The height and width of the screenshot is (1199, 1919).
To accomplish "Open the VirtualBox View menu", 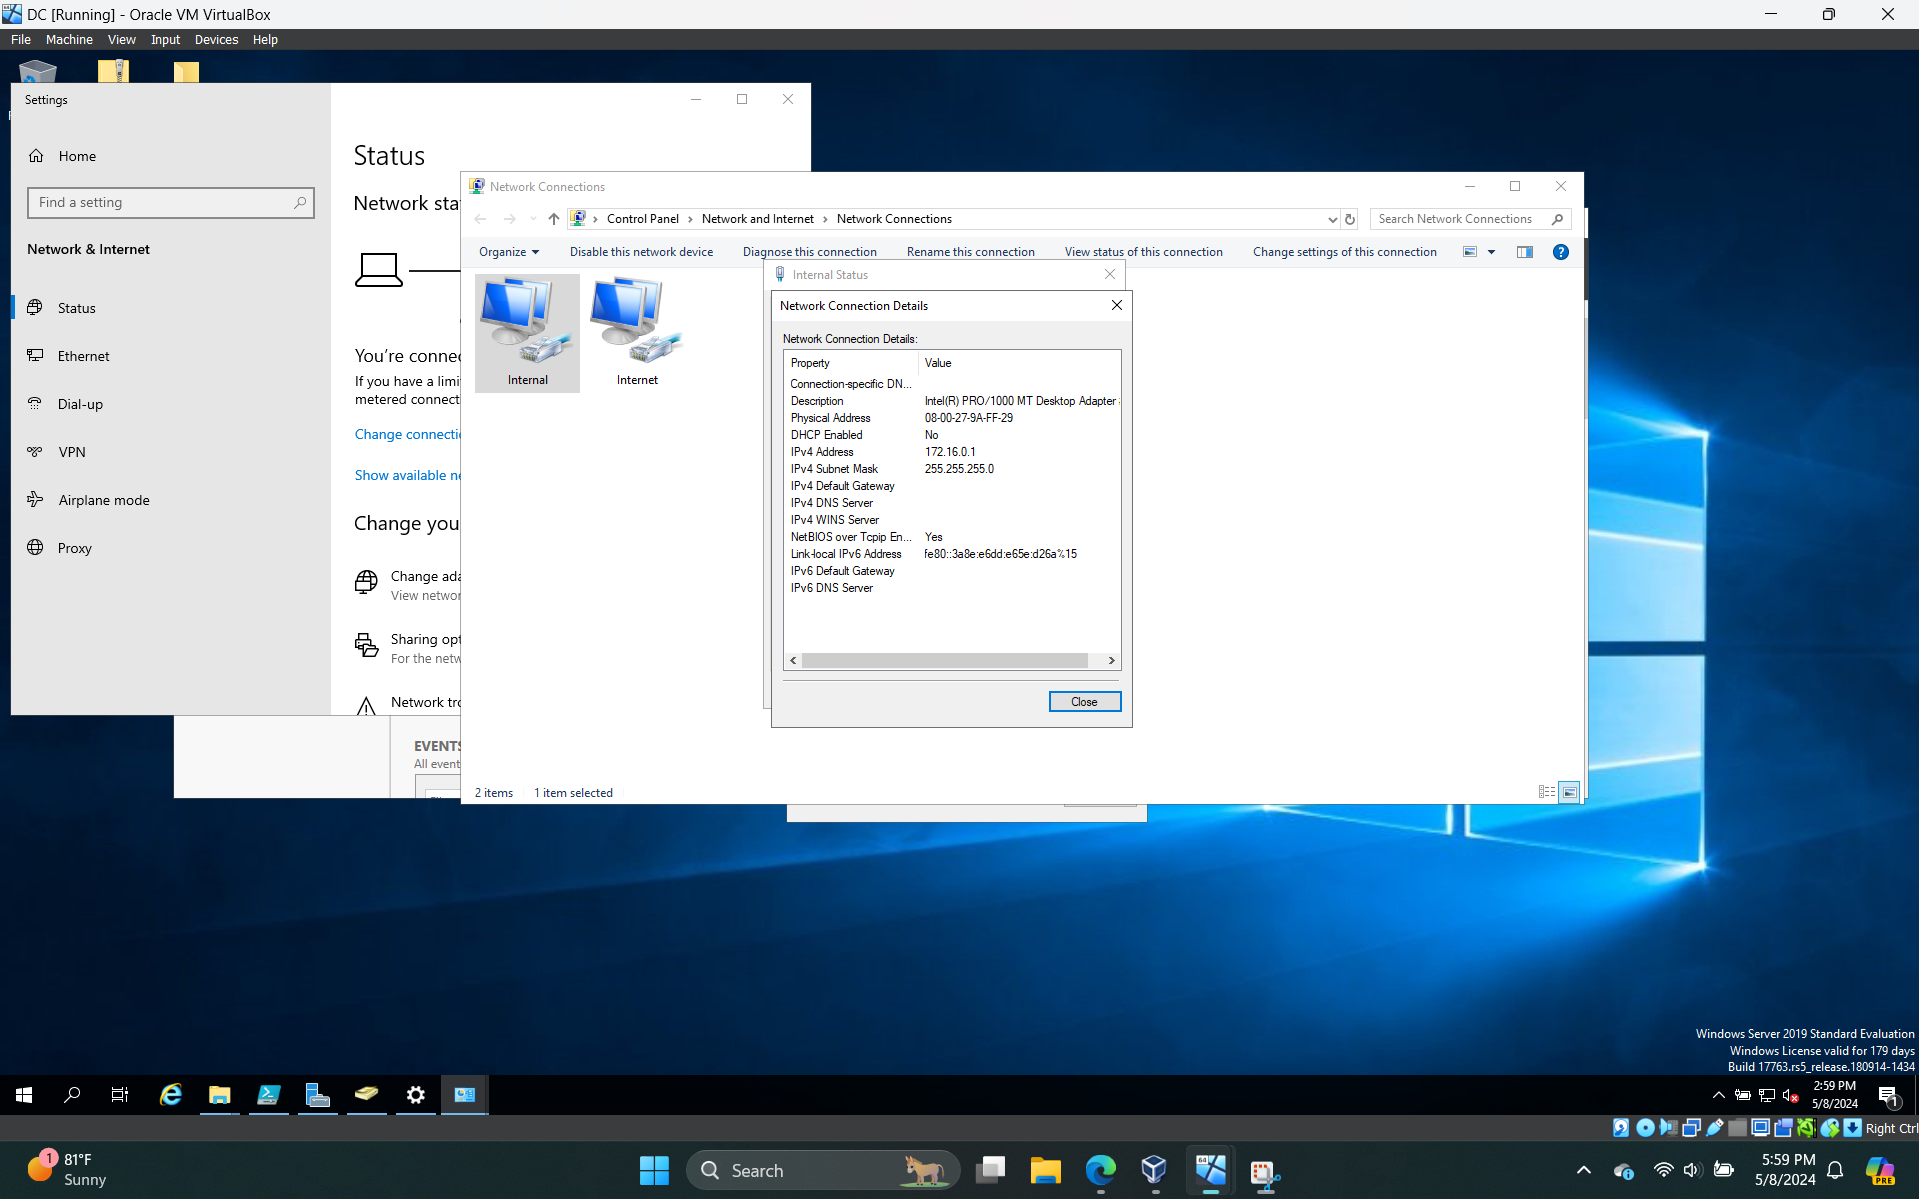I will coord(121,39).
